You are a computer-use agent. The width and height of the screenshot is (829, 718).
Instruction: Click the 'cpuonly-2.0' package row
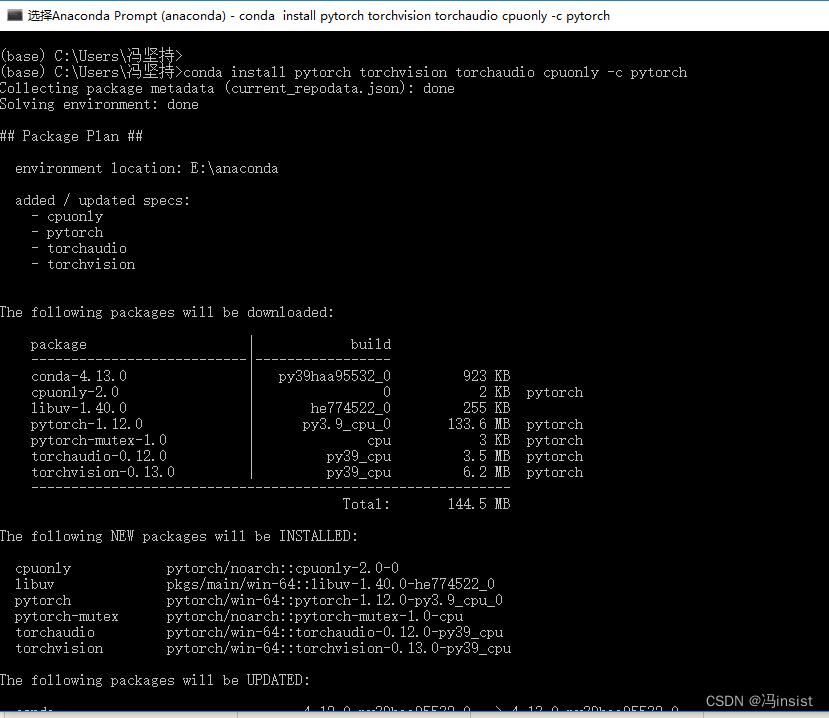click(x=307, y=392)
